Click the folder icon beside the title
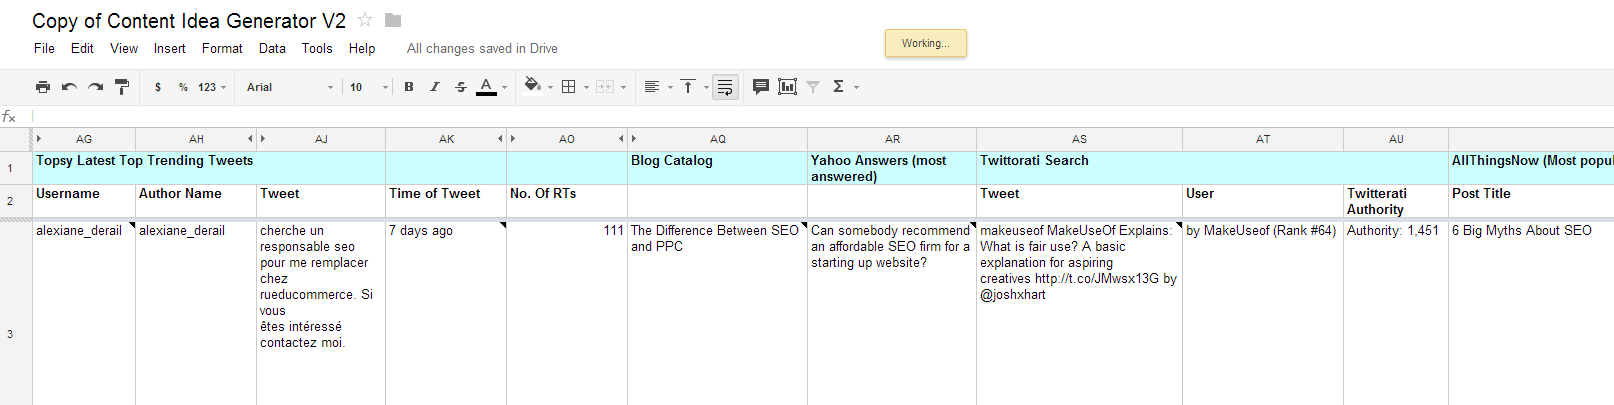The image size is (1614, 405). pos(393,20)
